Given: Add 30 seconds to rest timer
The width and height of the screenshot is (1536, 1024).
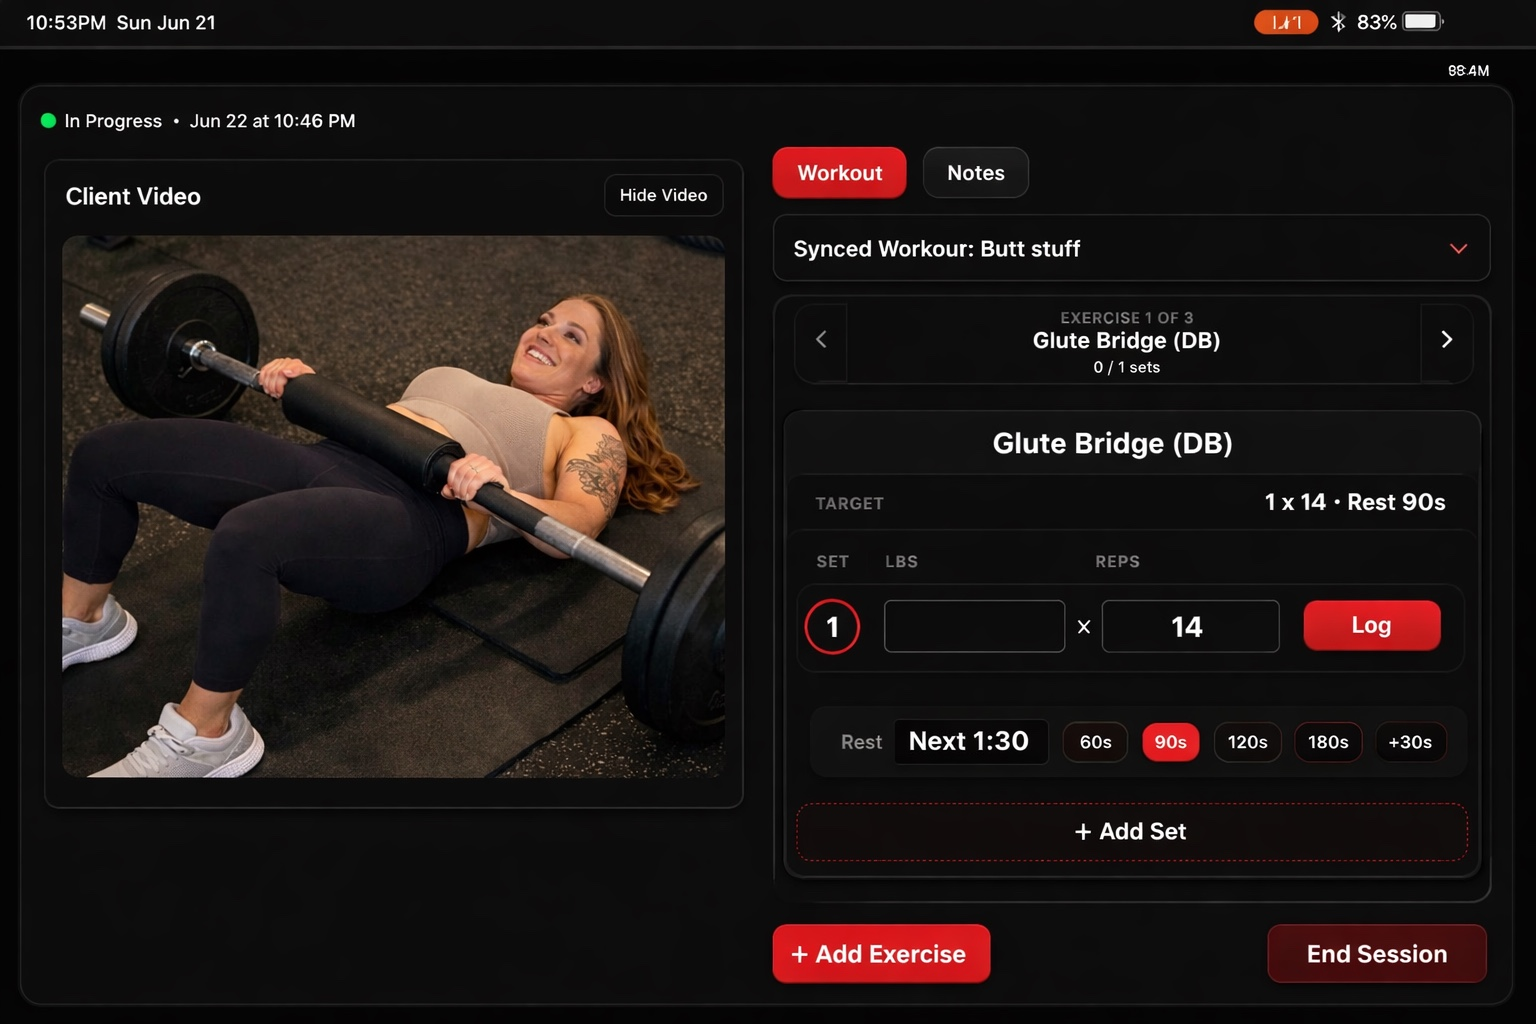Looking at the screenshot, I should pyautogui.click(x=1410, y=742).
